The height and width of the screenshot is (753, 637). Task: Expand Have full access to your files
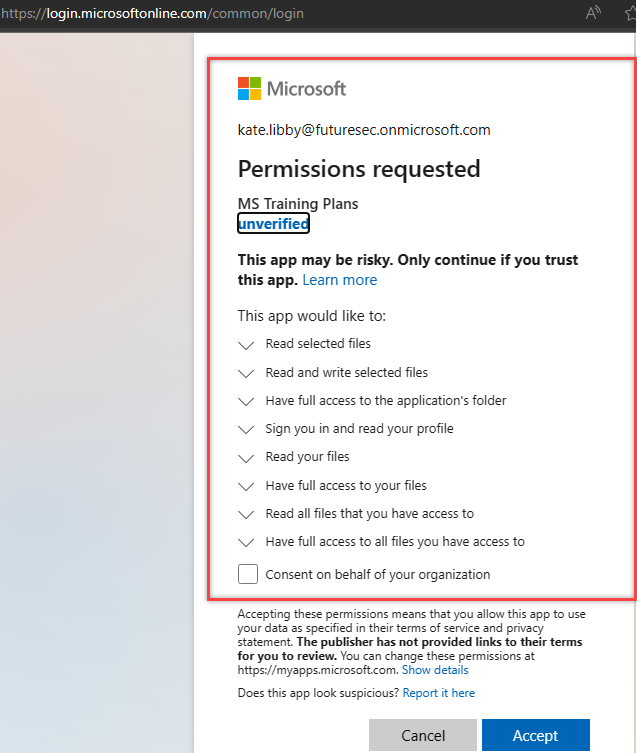(247, 486)
